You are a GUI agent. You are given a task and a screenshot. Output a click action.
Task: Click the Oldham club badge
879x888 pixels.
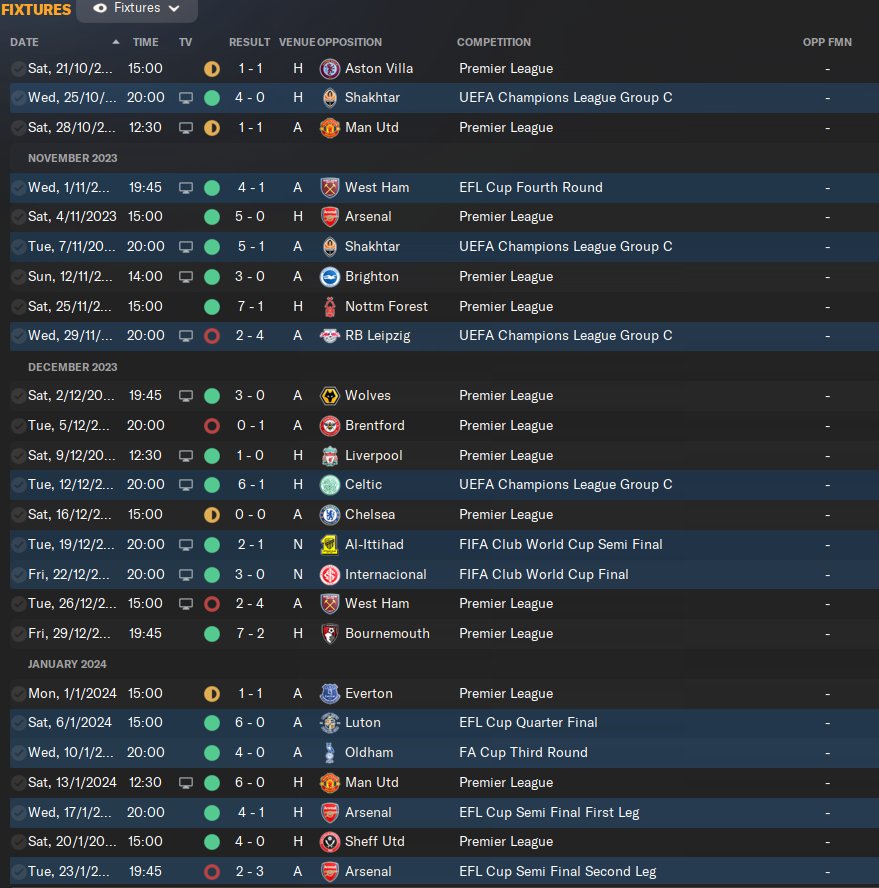point(330,753)
